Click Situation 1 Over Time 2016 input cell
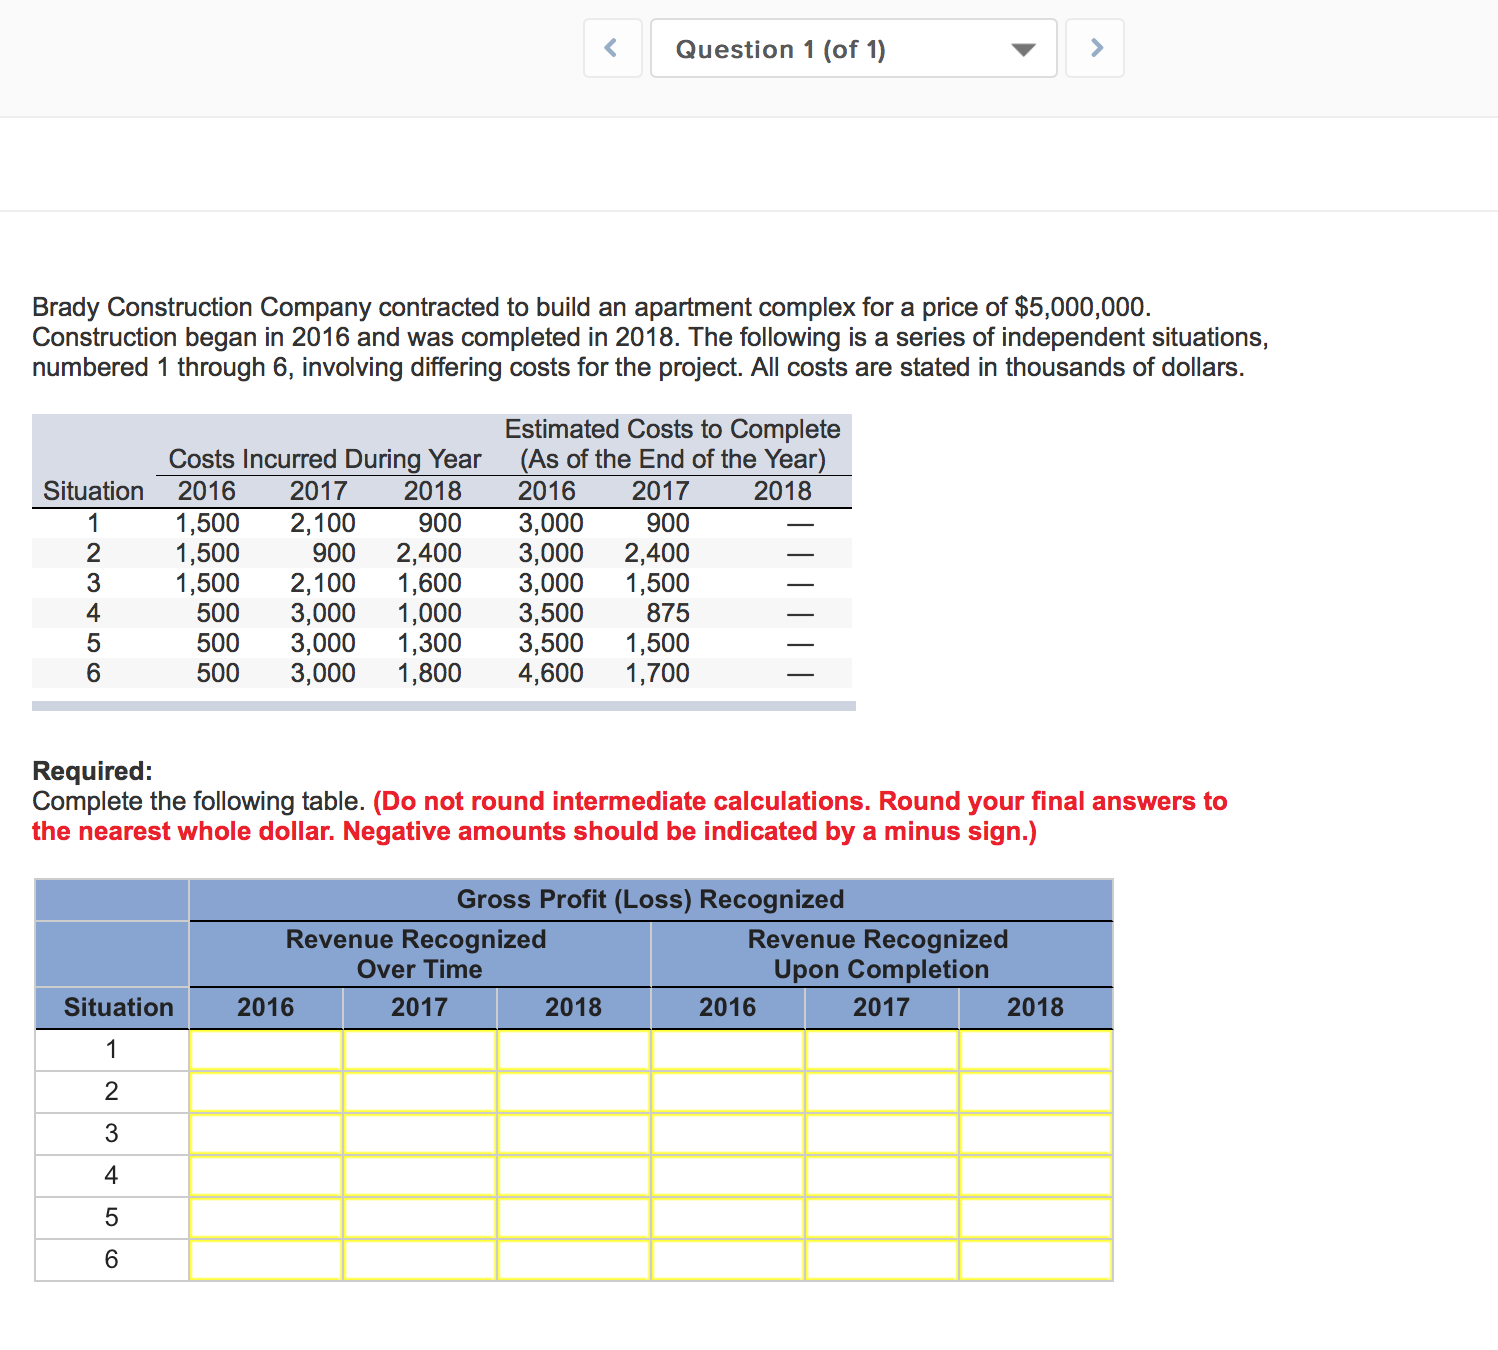 point(266,1050)
